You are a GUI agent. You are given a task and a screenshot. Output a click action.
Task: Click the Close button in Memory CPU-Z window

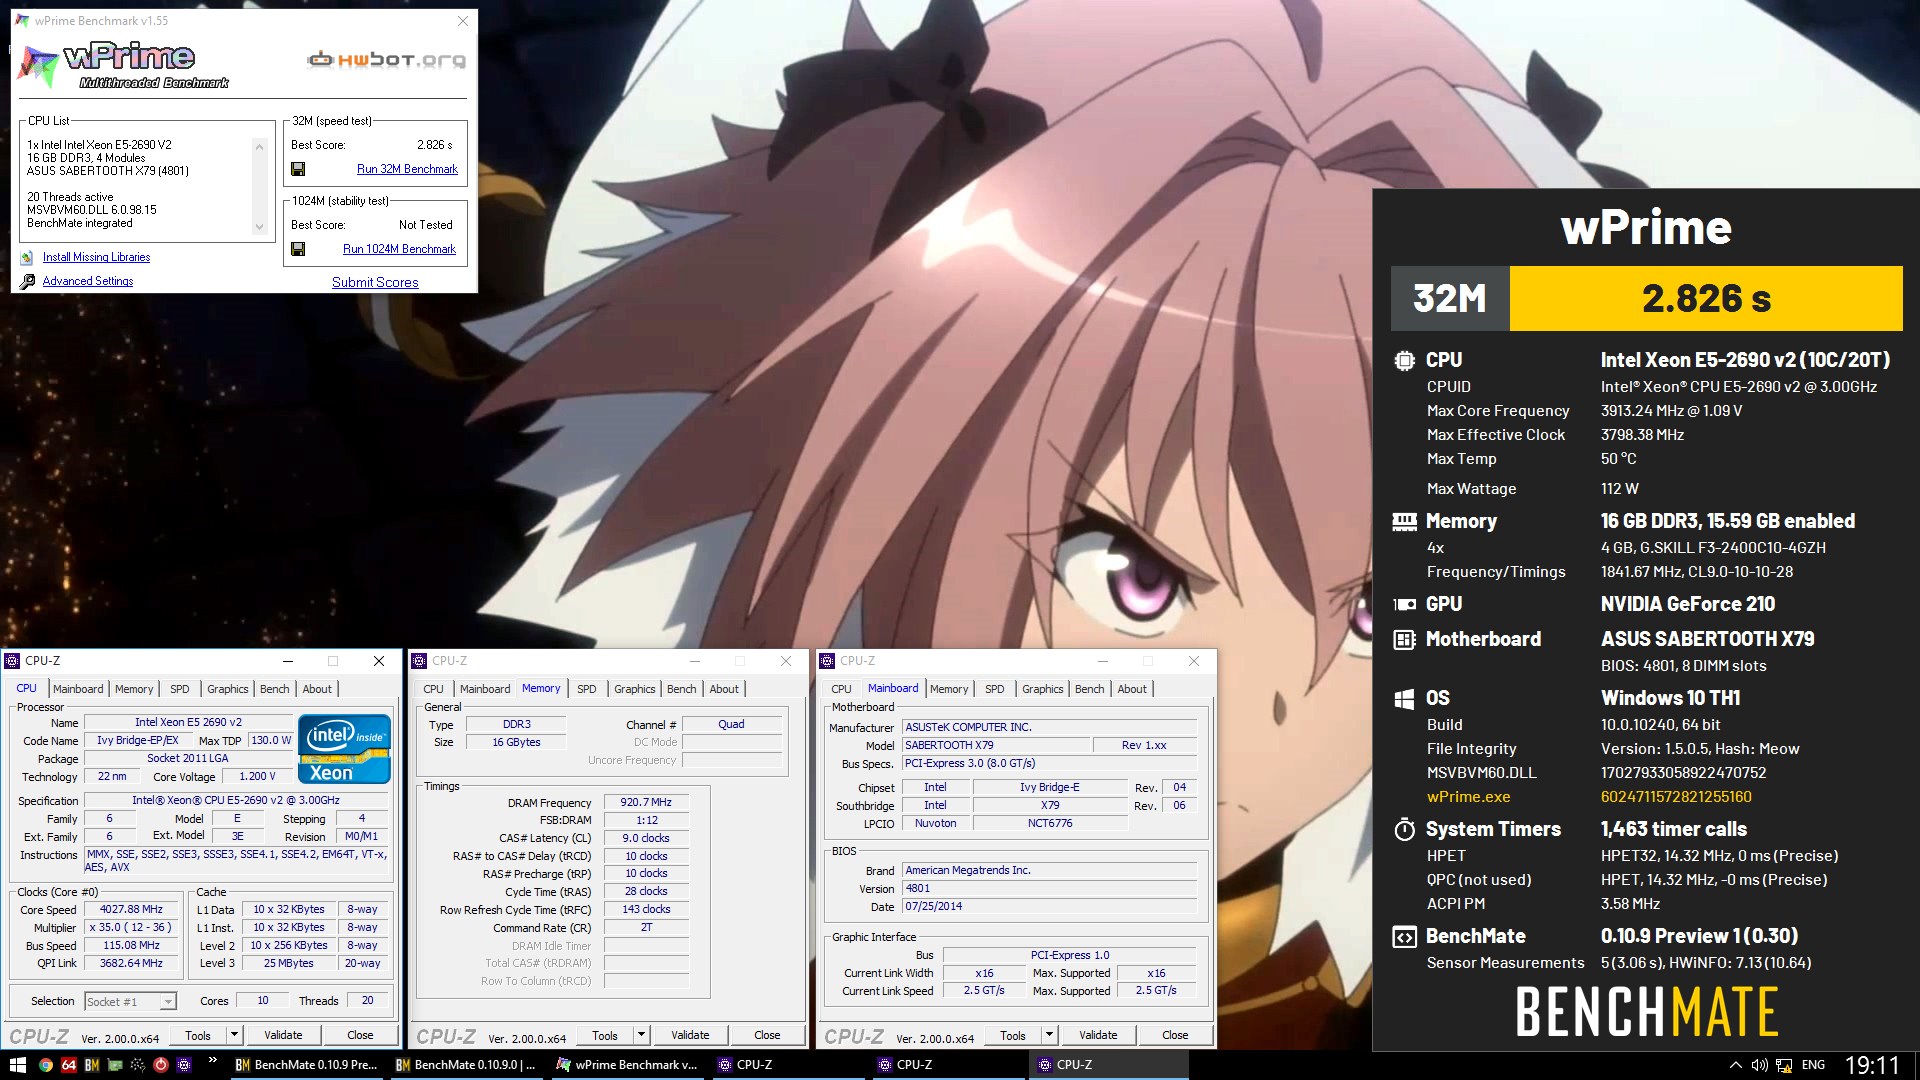[x=767, y=1035]
